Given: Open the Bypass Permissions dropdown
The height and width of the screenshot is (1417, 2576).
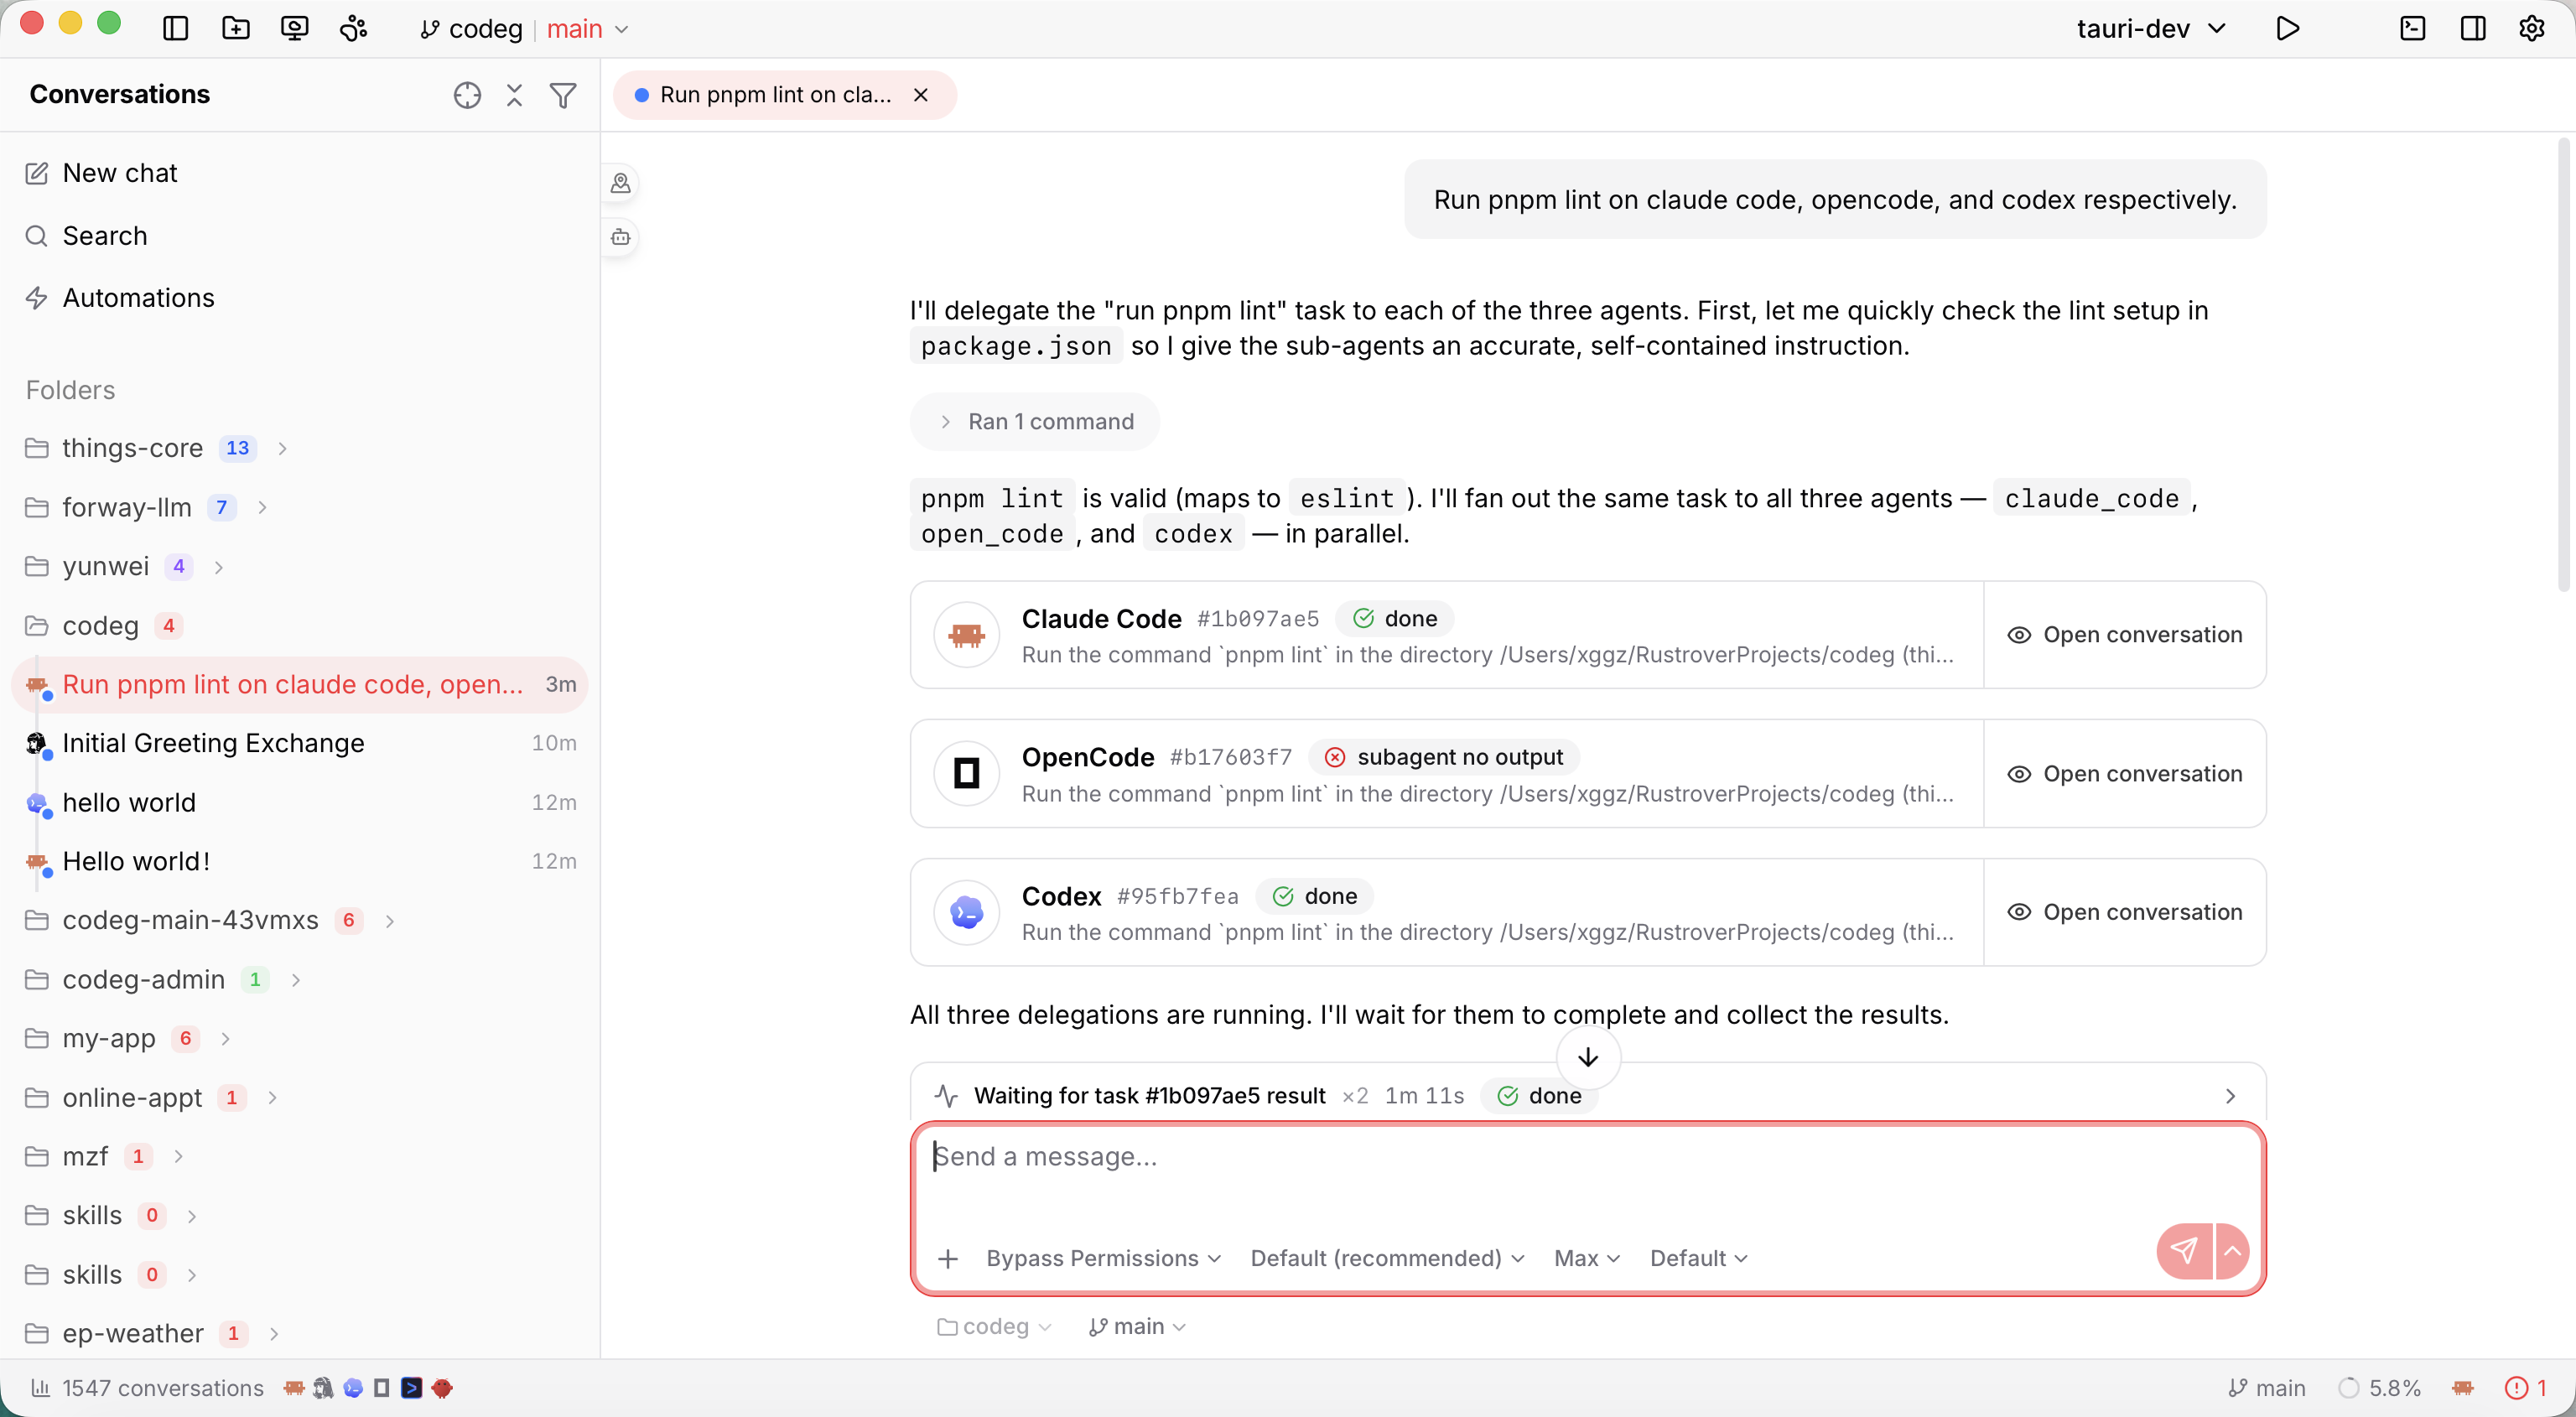Looking at the screenshot, I should (x=1104, y=1259).
